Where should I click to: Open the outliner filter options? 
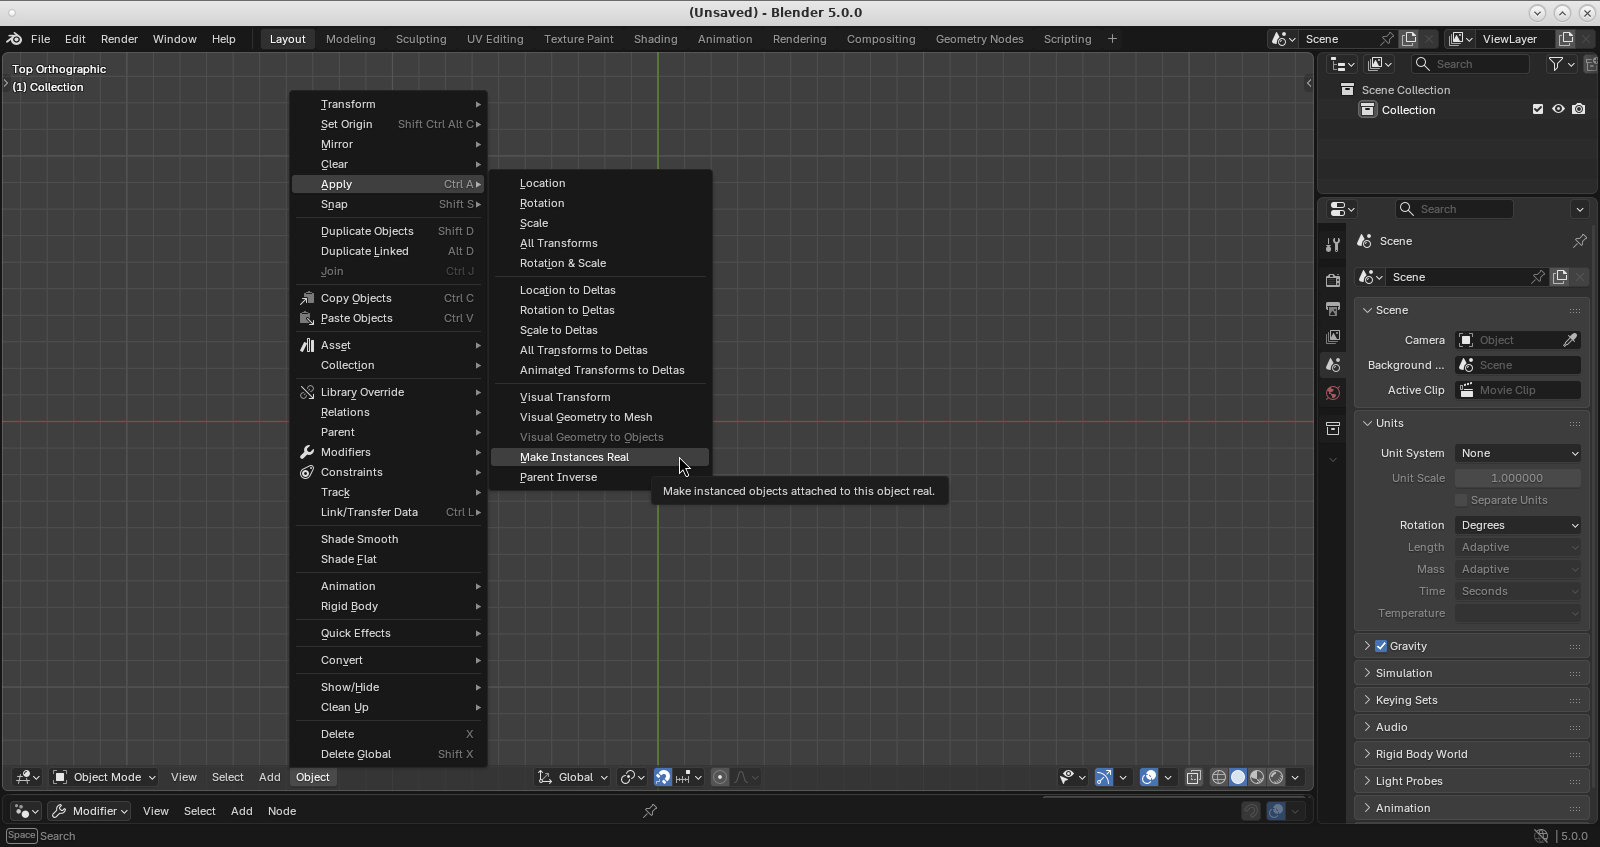(1561, 64)
